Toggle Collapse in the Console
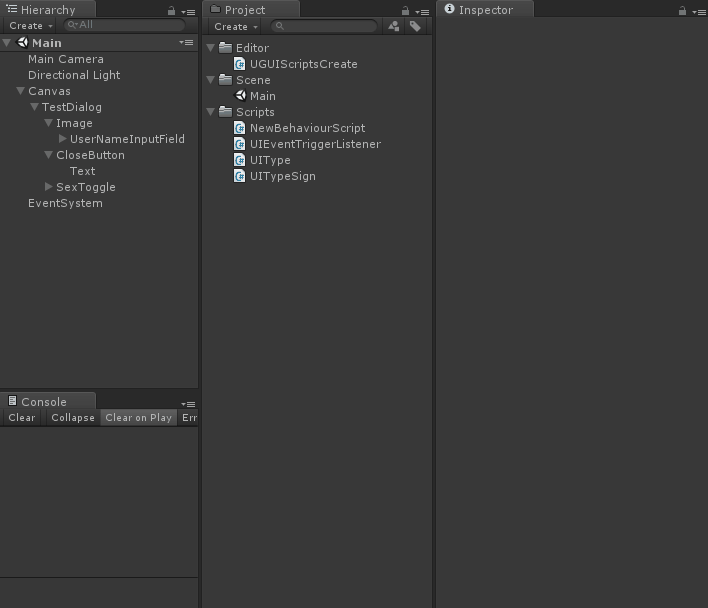 [73, 418]
